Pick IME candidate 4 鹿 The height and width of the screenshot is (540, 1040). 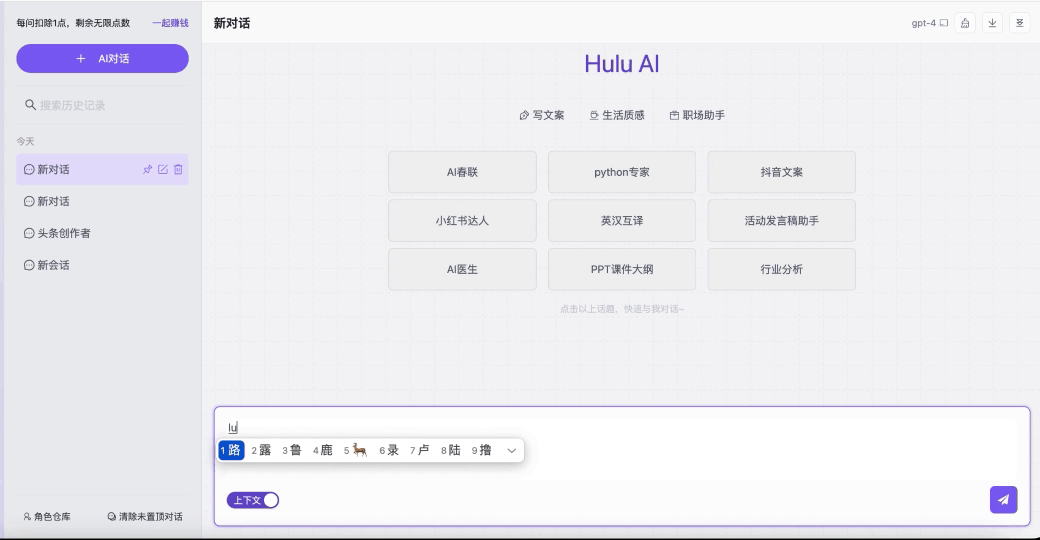point(323,450)
